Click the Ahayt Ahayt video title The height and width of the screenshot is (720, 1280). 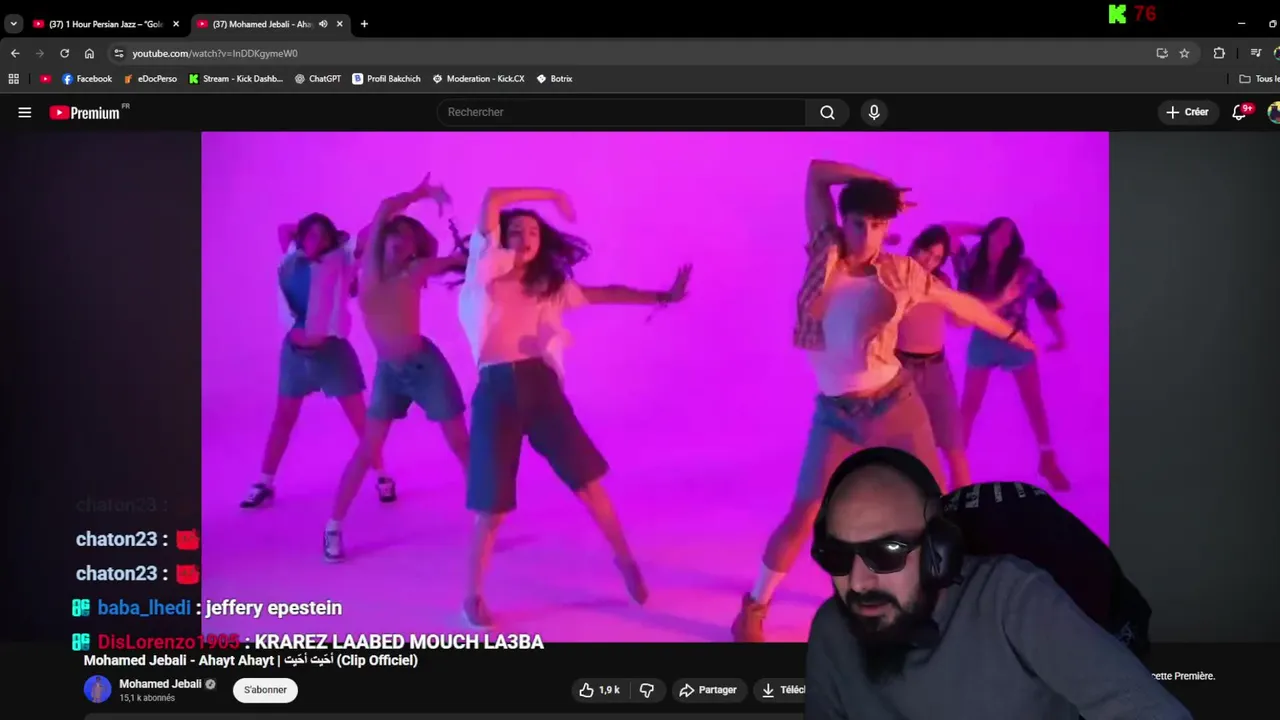click(x=250, y=661)
